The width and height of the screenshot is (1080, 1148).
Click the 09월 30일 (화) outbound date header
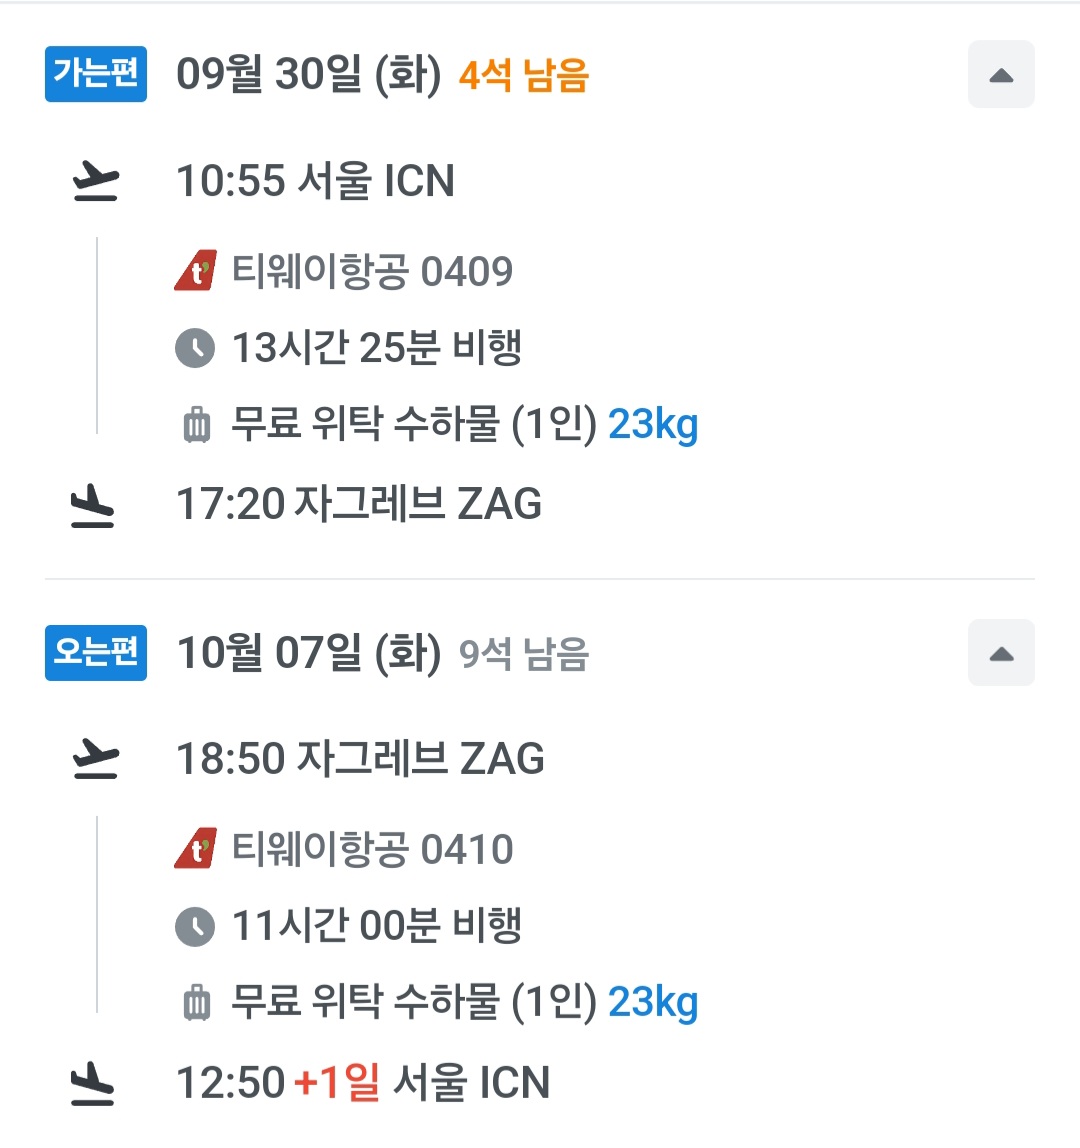click(x=309, y=75)
